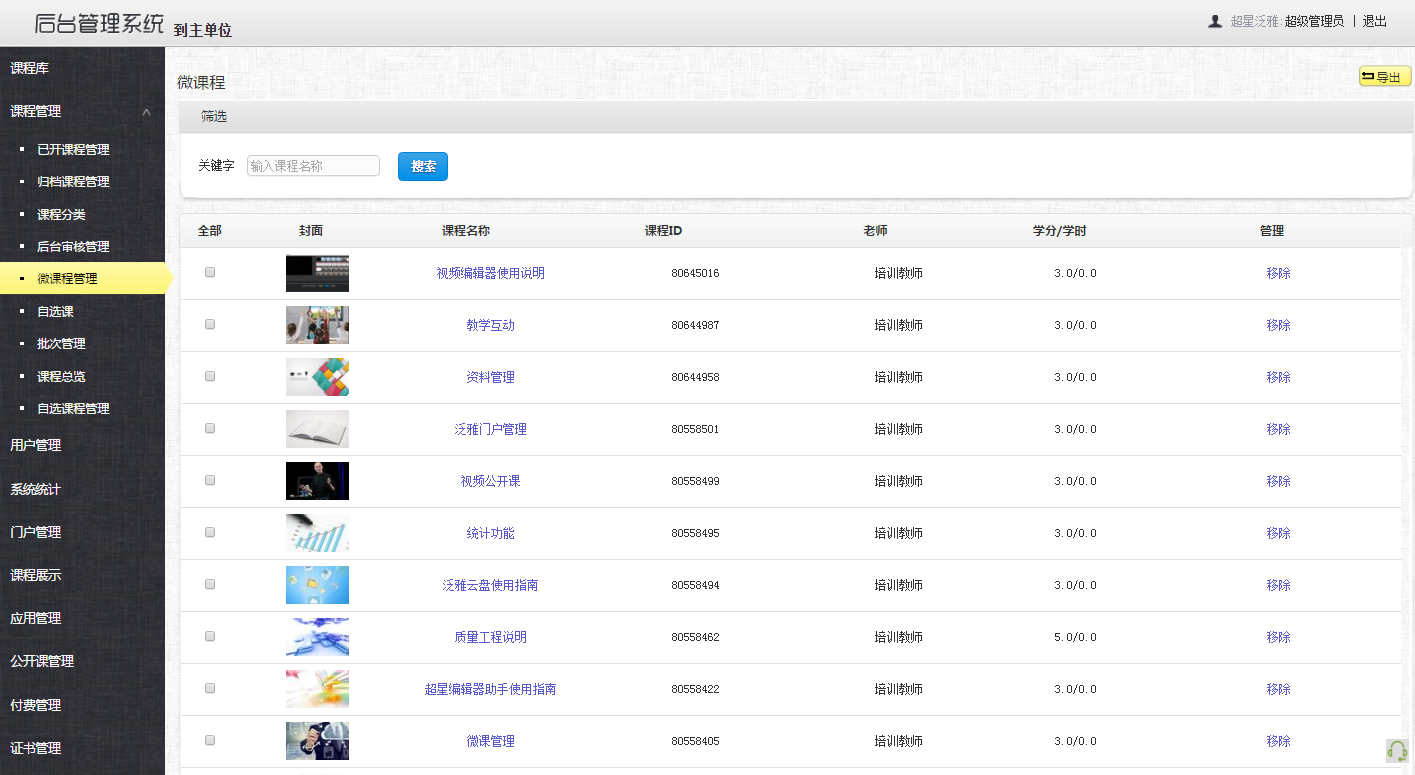Click the thumbnail for 视频编辑器使用说明 course

coord(317,272)
